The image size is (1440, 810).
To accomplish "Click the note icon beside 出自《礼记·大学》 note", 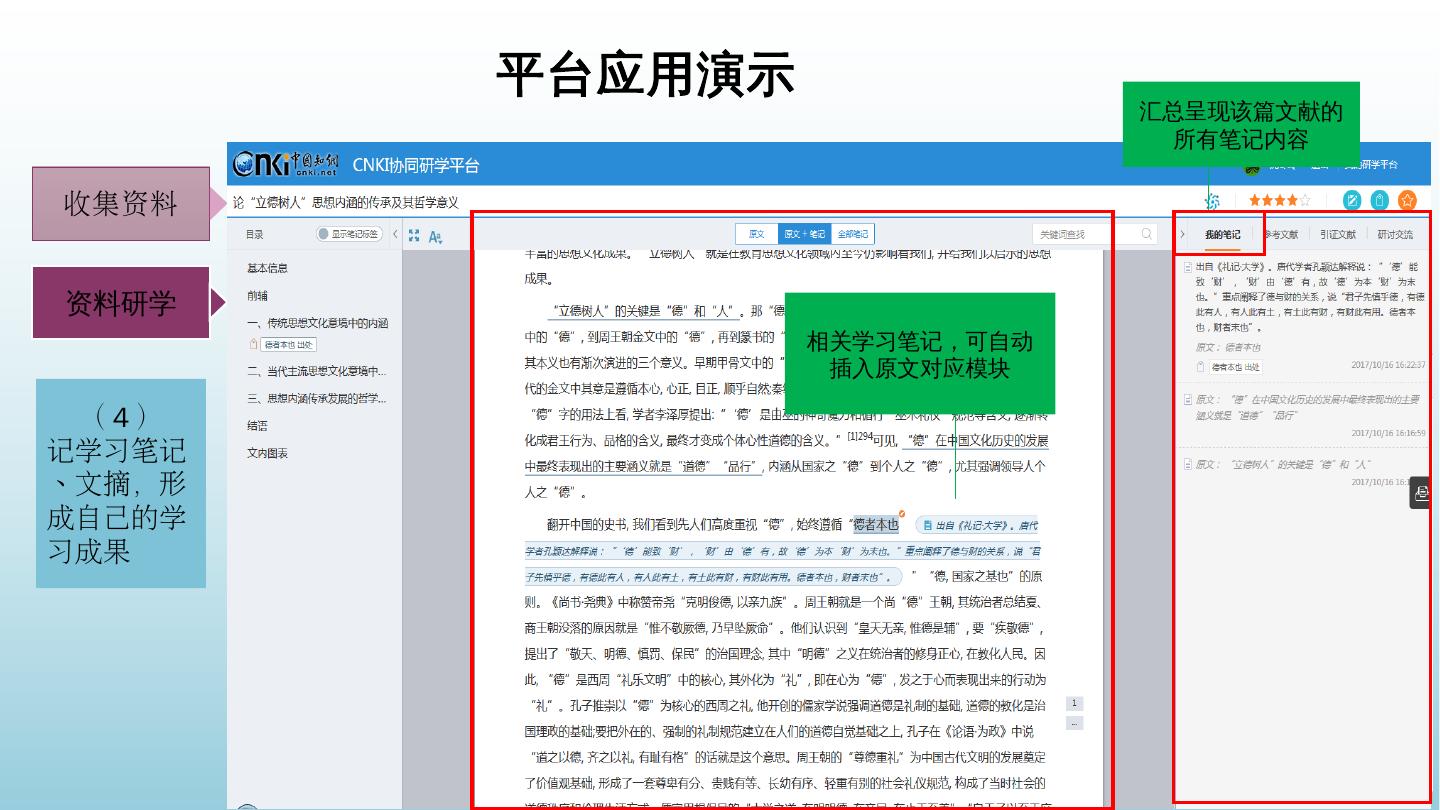I will coord(1188,267).
